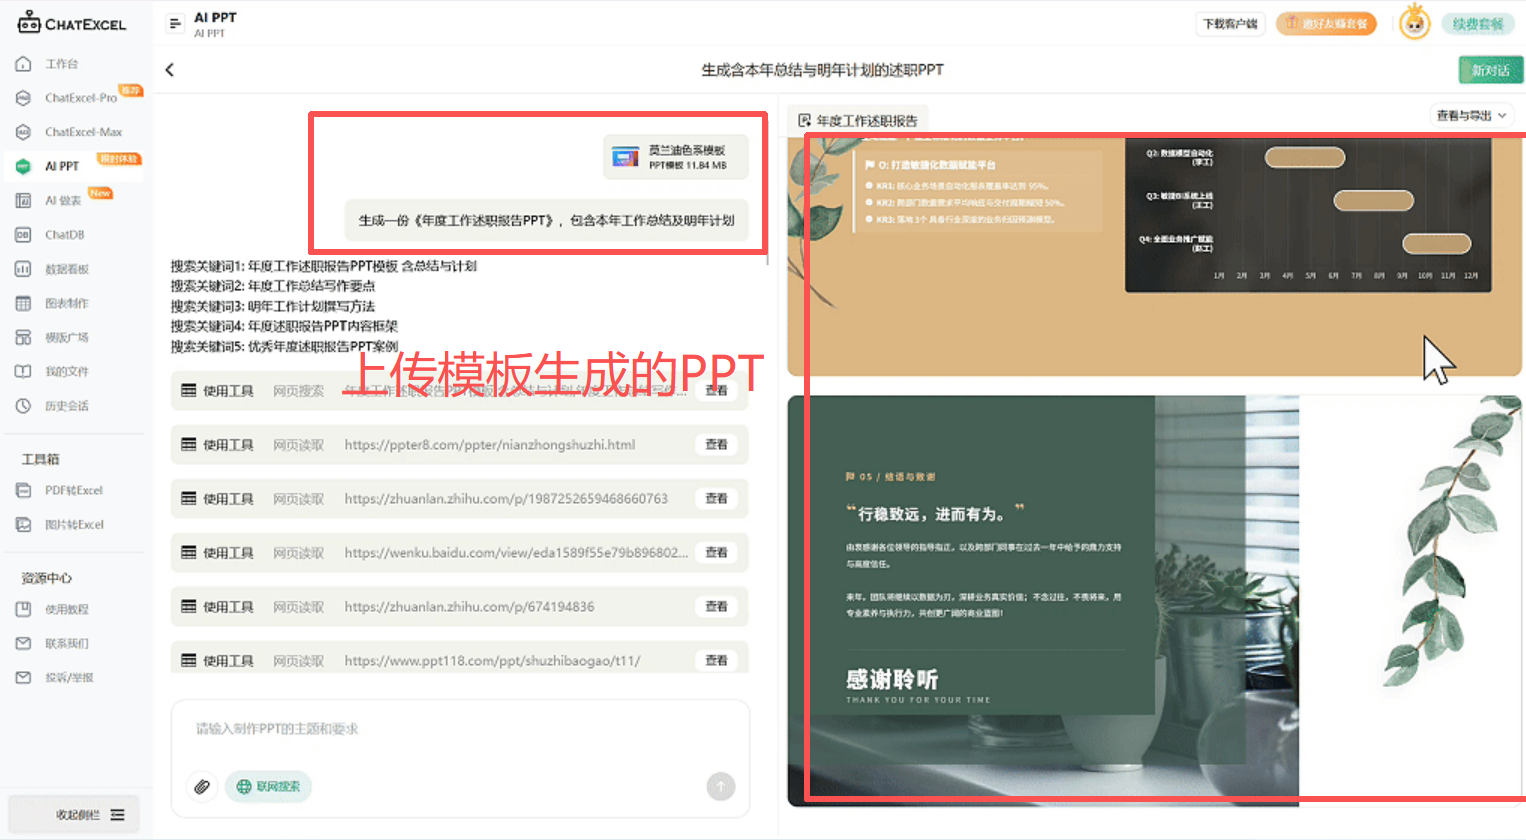Image resolution: width=1526 pixels, height=840 pixels.
Task: View the ppter8.com tool result
Action: pyautogui.click(x=717, y=445)
